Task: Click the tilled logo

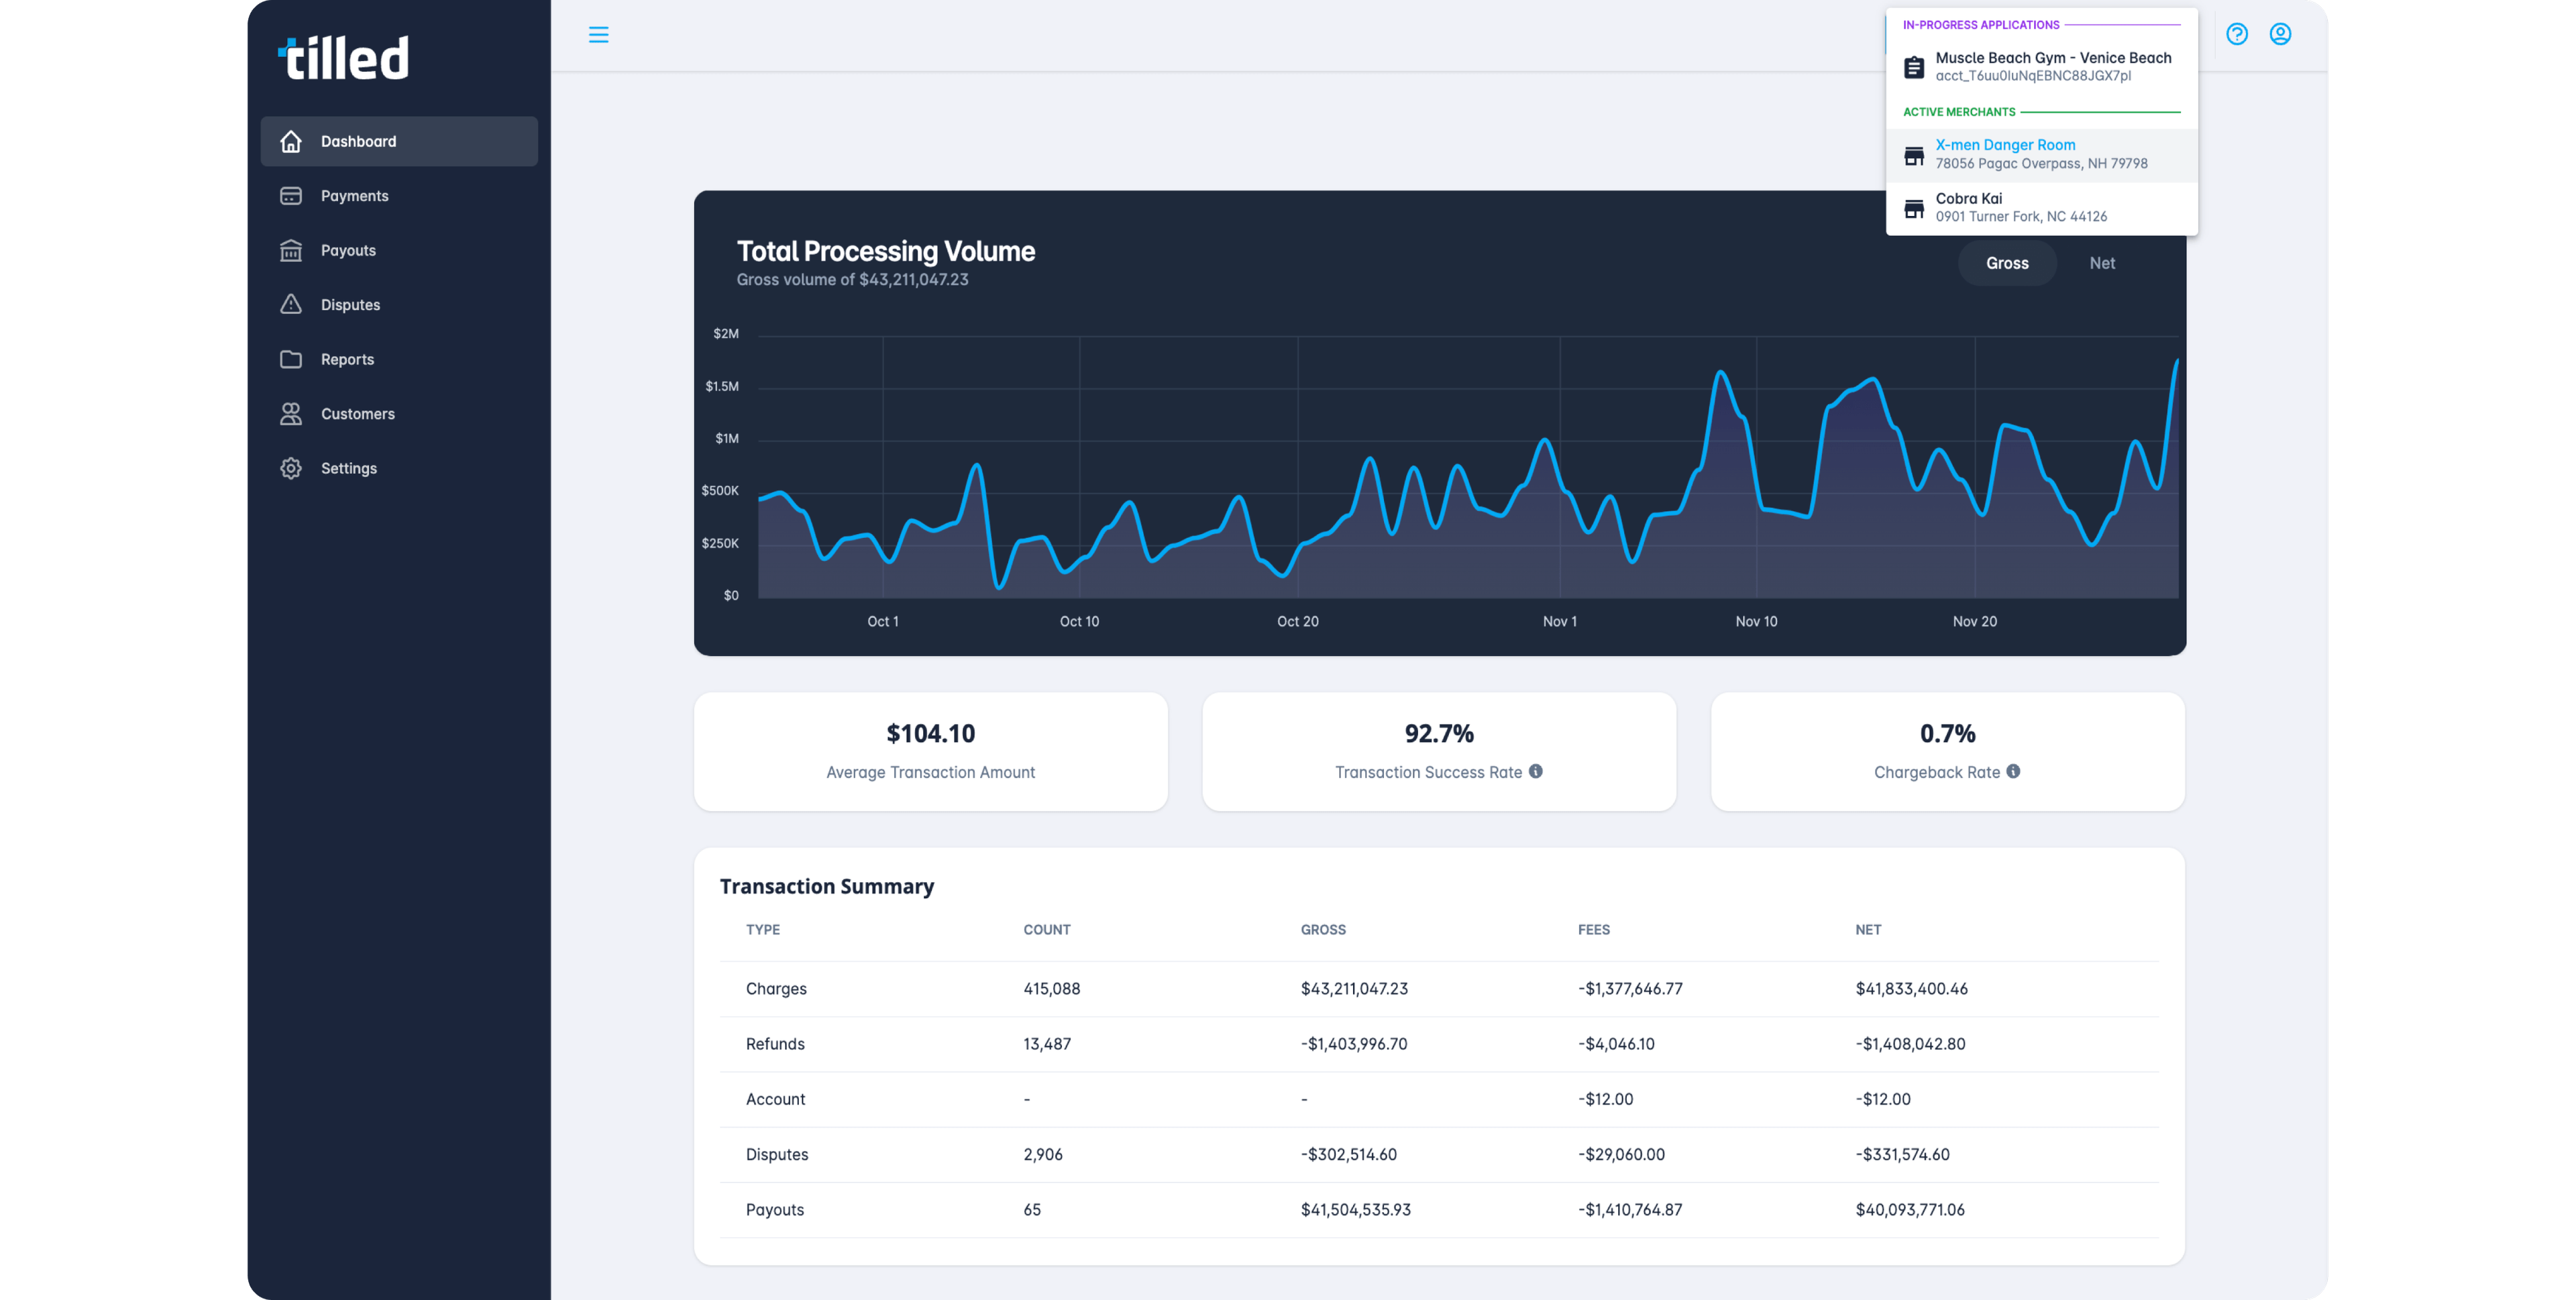Action: [x=343, y=58]
